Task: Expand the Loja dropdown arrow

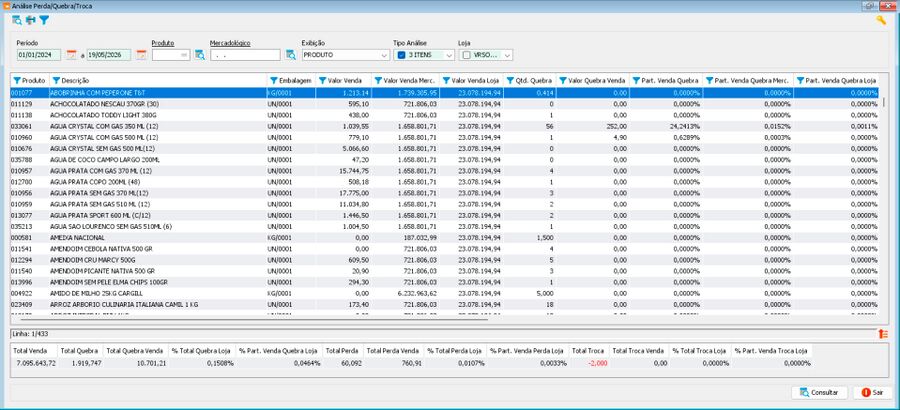Action: (507, 55)
